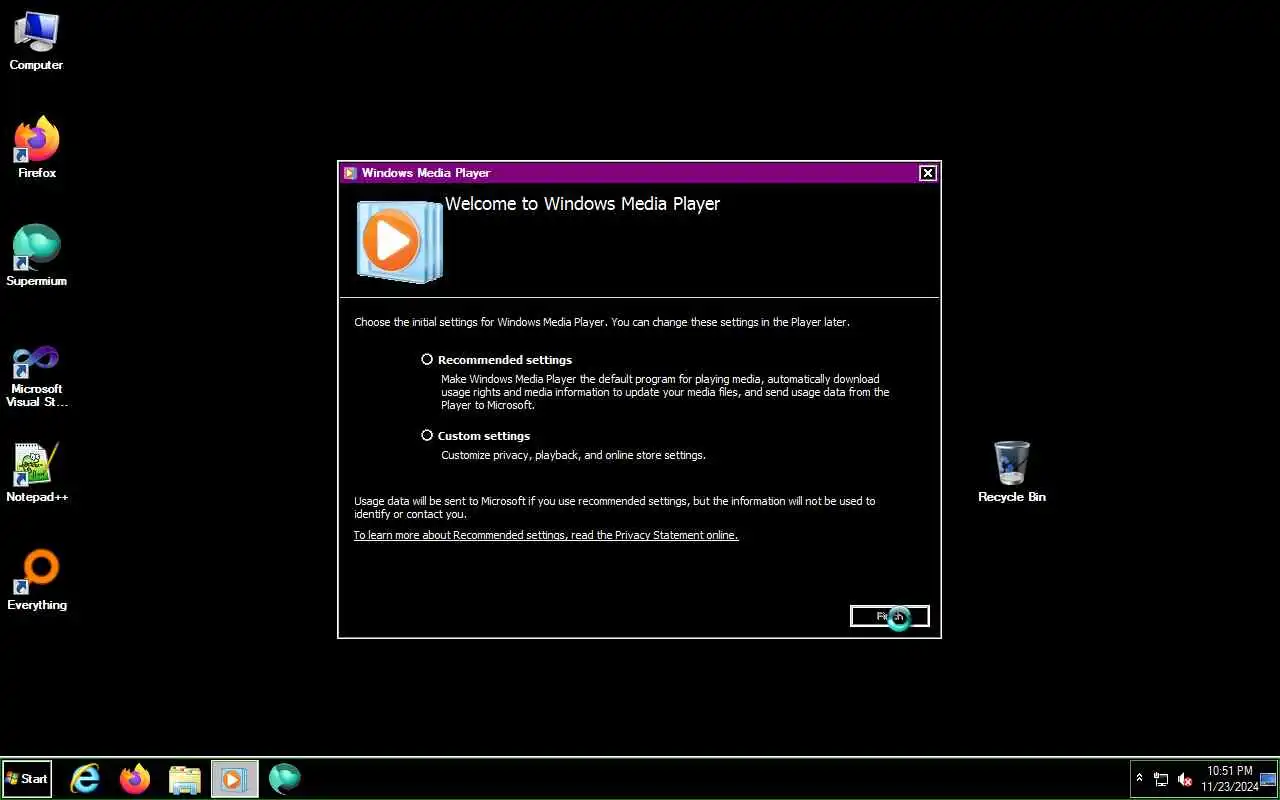The image size is (1280, 800).
Task: Click the muted volume tray icon
Action: (x=1185, y=779)
